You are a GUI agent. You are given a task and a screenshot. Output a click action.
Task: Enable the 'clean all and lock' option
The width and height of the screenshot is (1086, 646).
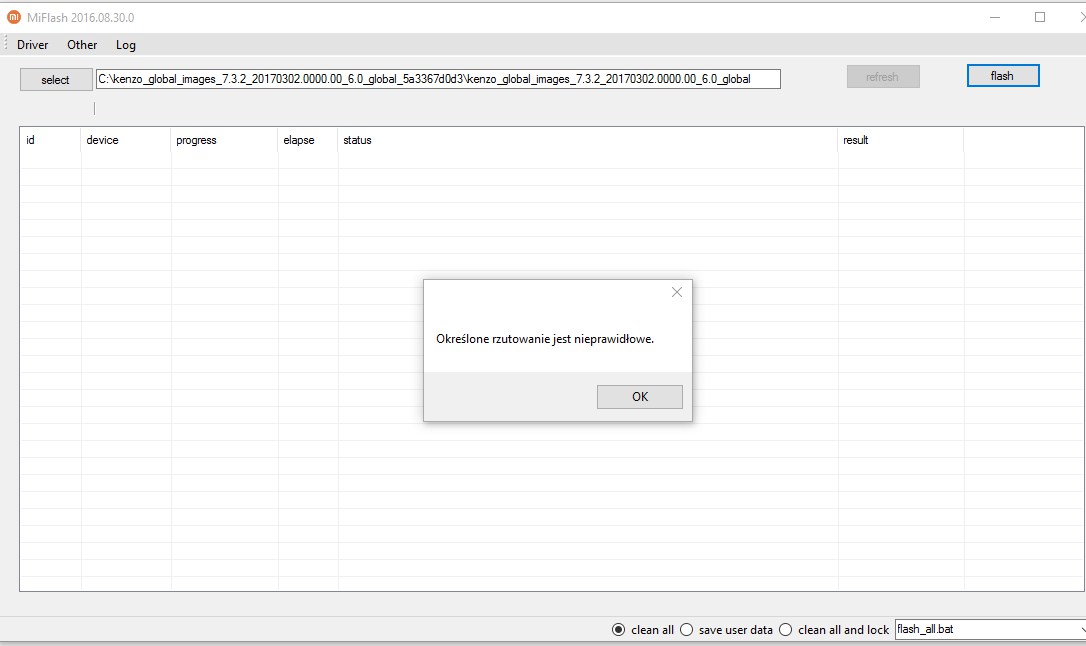(785, 630)
